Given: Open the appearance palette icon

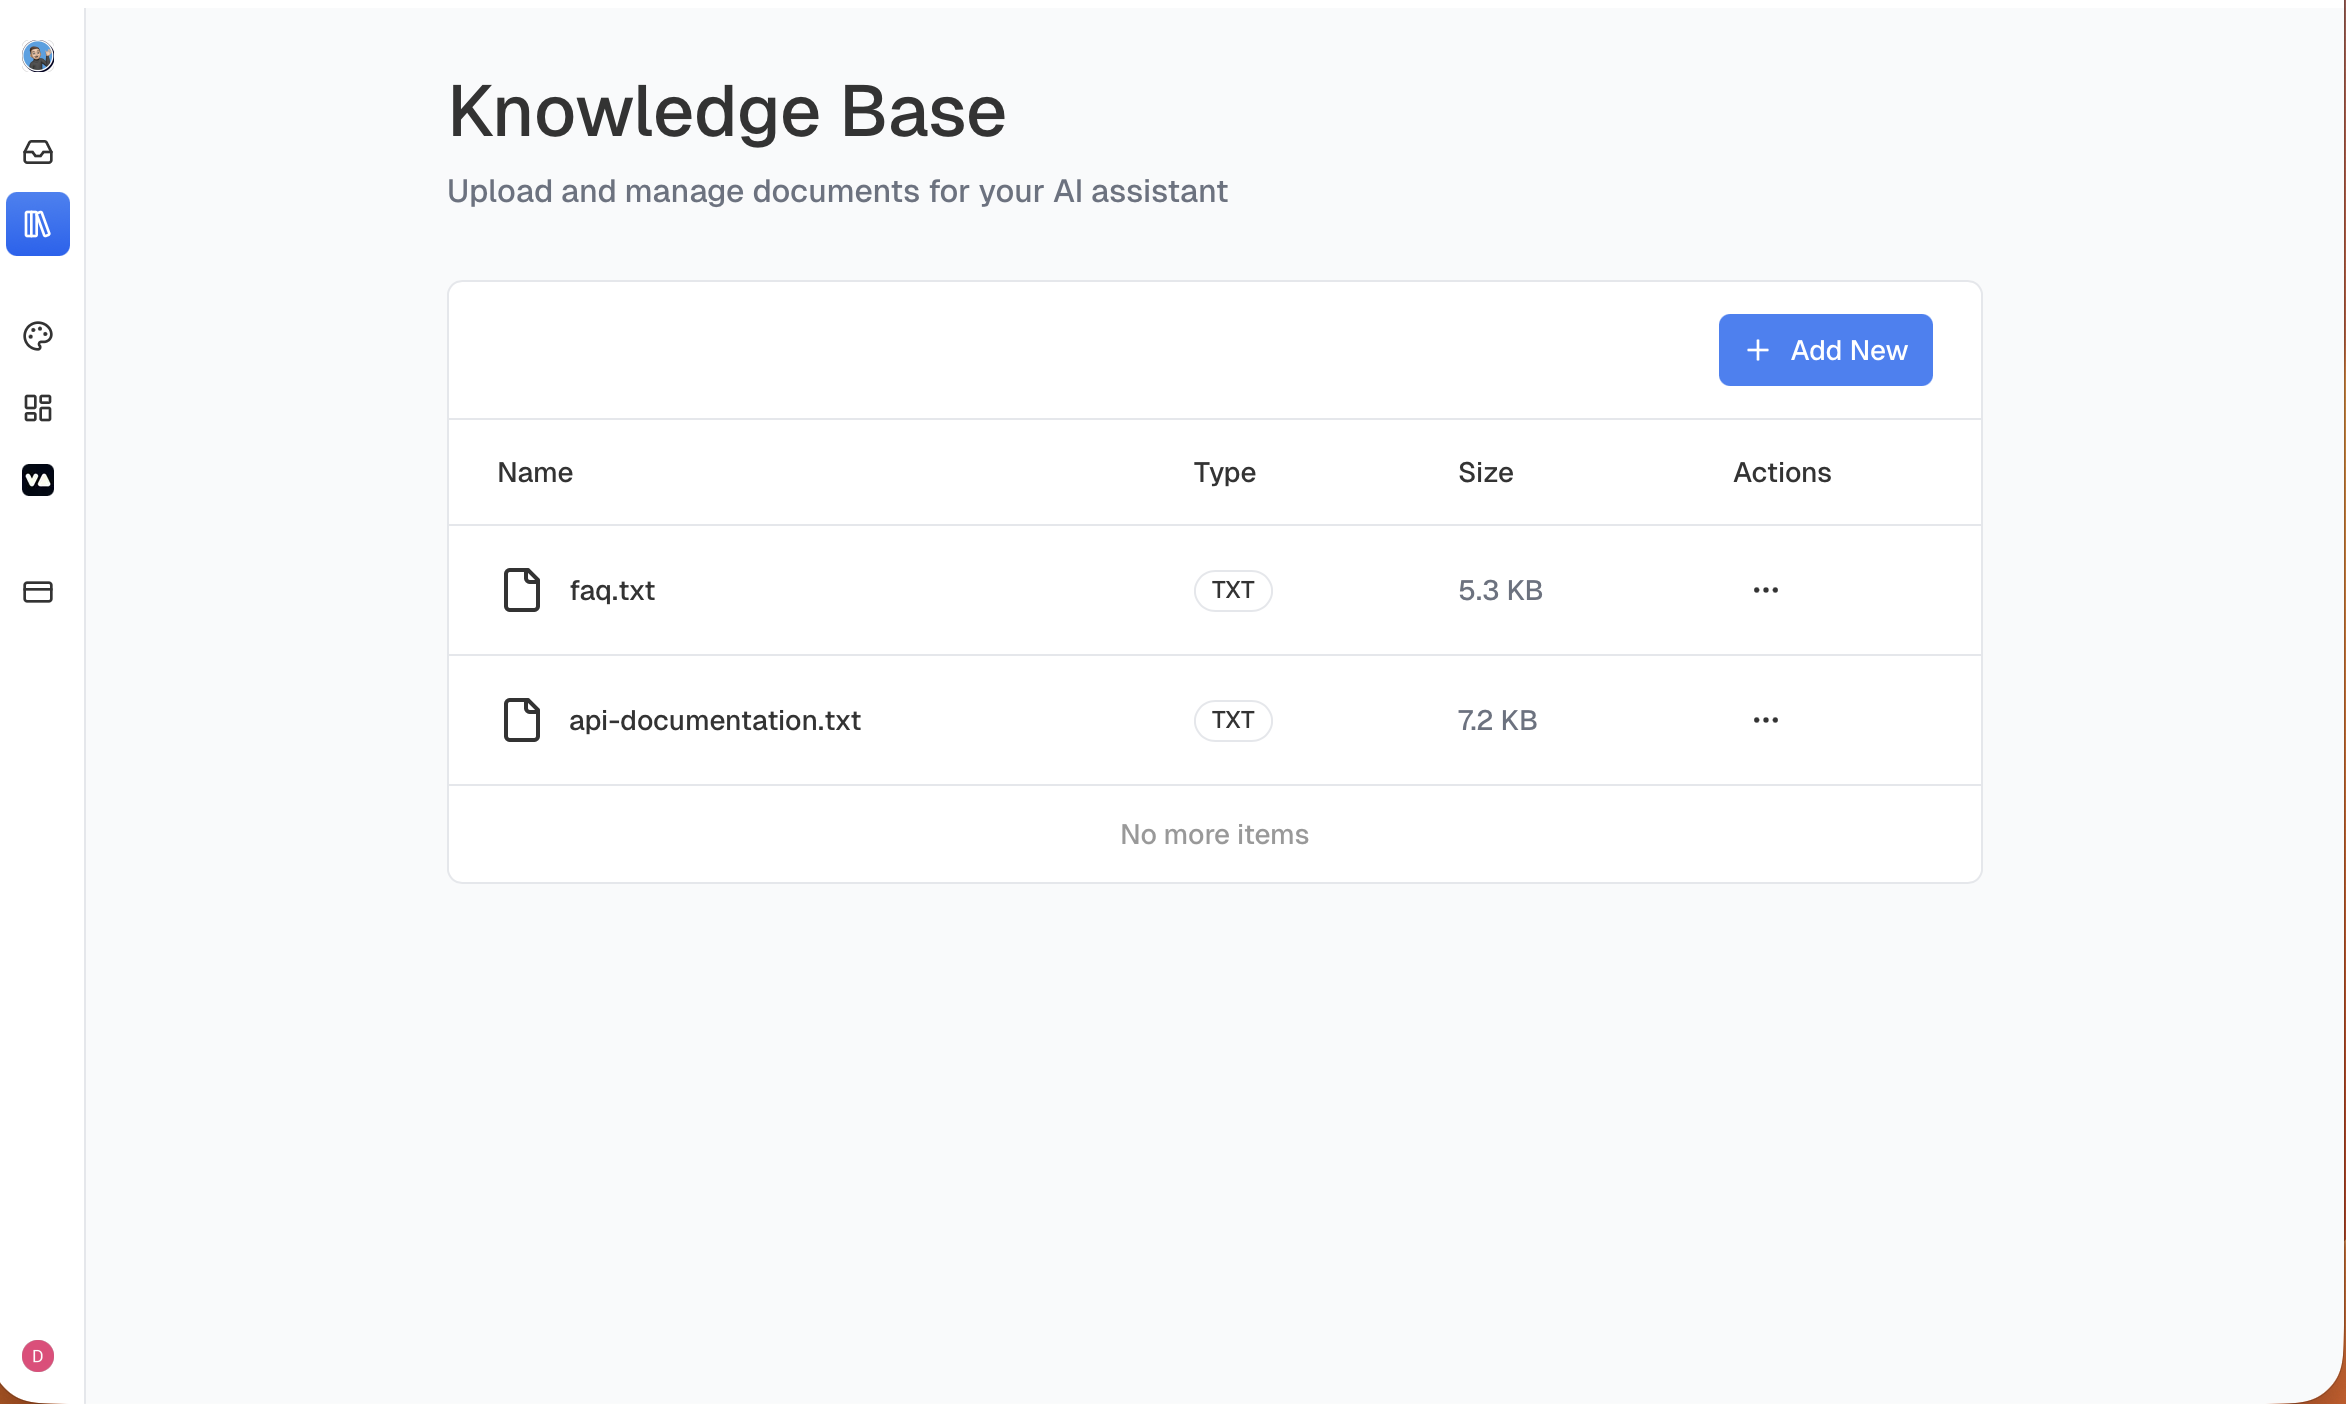Looking at the screenshot, I should (x=38, y=336).
